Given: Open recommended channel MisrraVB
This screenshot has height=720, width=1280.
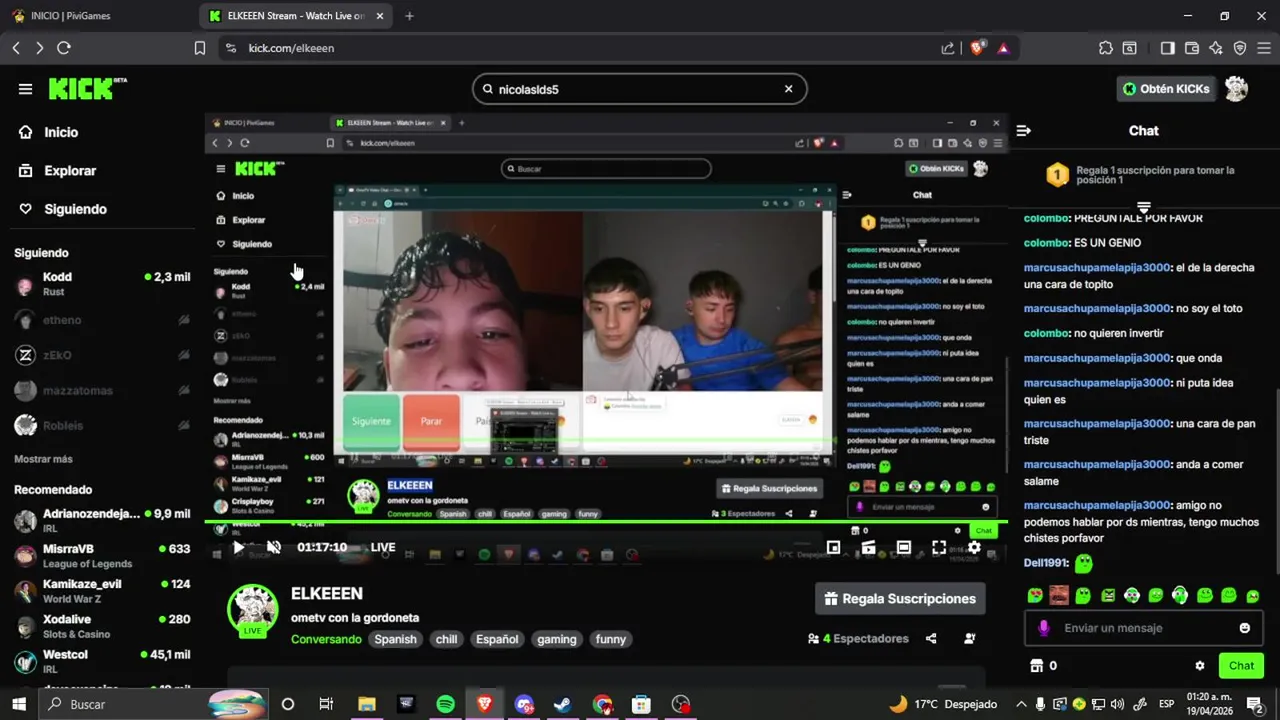Looking at the screenshot, I should [101, 556].
